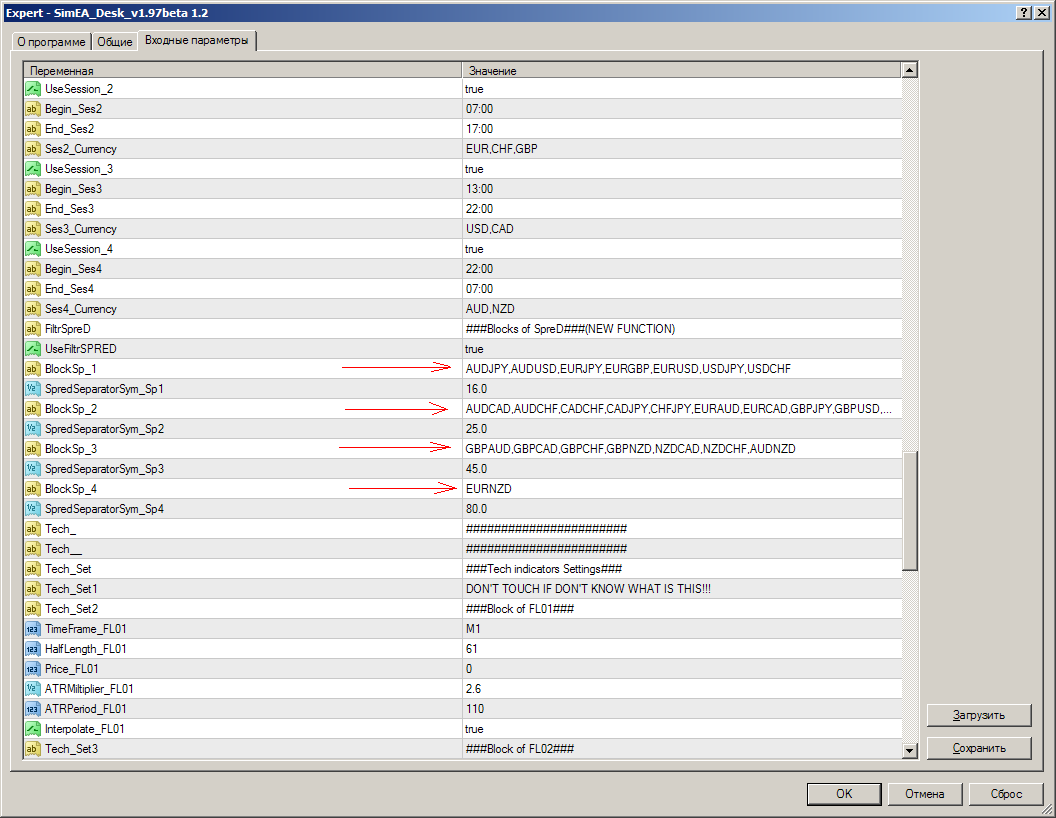Click the Ses2_Currency value EUR,CHF,GBP
This screenshot has height=818, width=1056.
[x=502, y=149]
